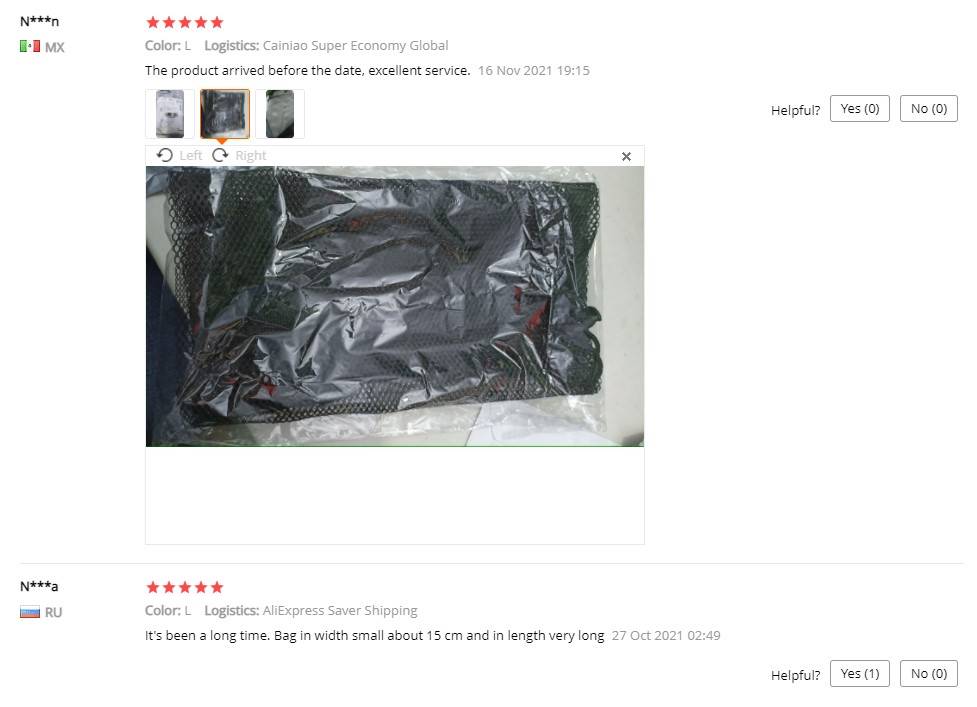The height and width of the screenshot is (707, 977).
Task: Vote No (0) on N***n's review
Action: (x=928, y=108)
